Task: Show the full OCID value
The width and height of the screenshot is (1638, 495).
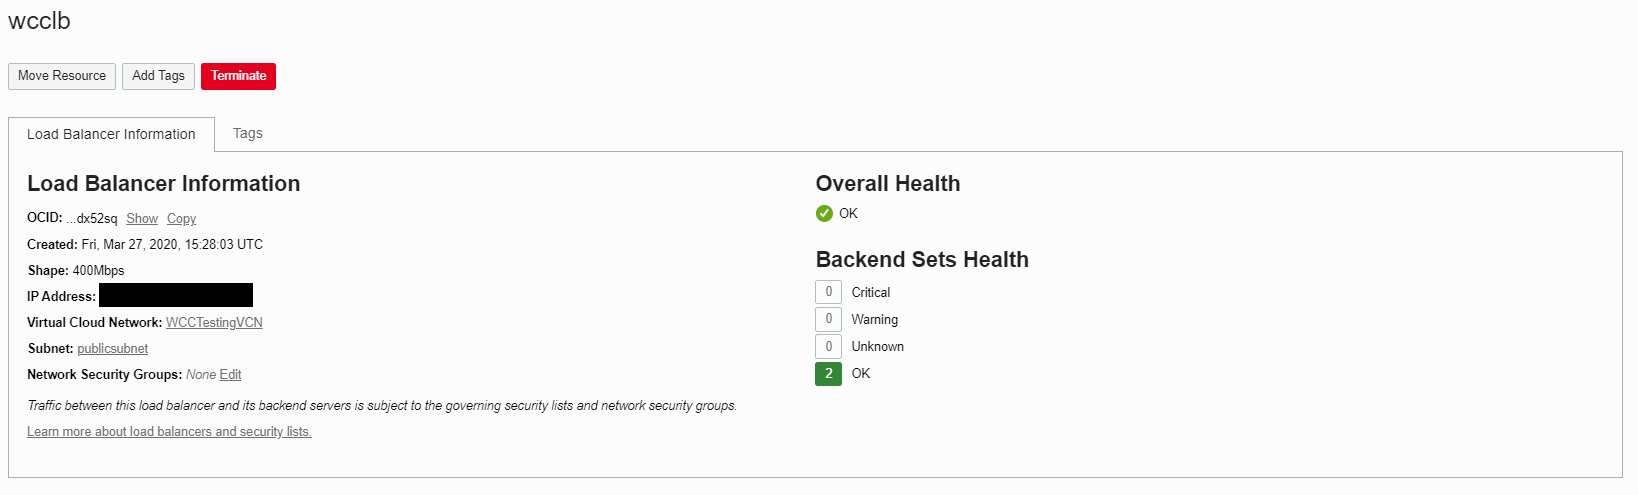Action: click(142, 218)
